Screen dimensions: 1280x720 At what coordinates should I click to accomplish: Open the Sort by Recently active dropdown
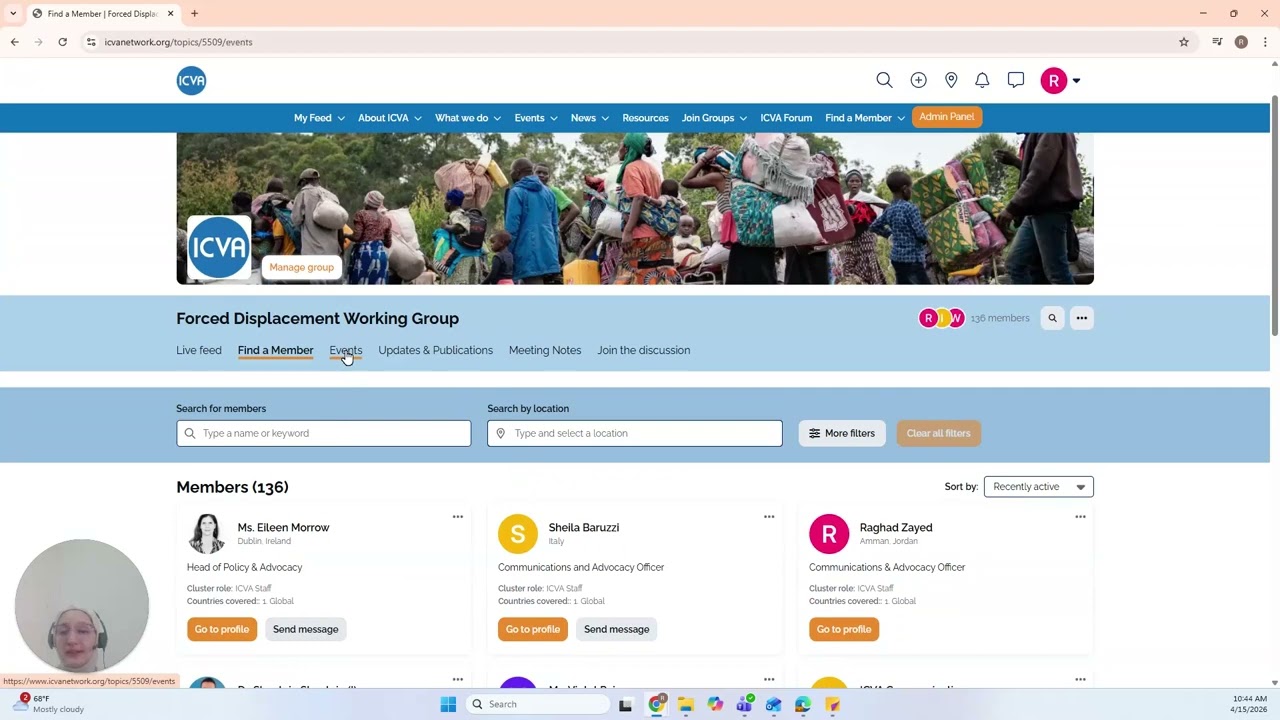point(1038,487)
